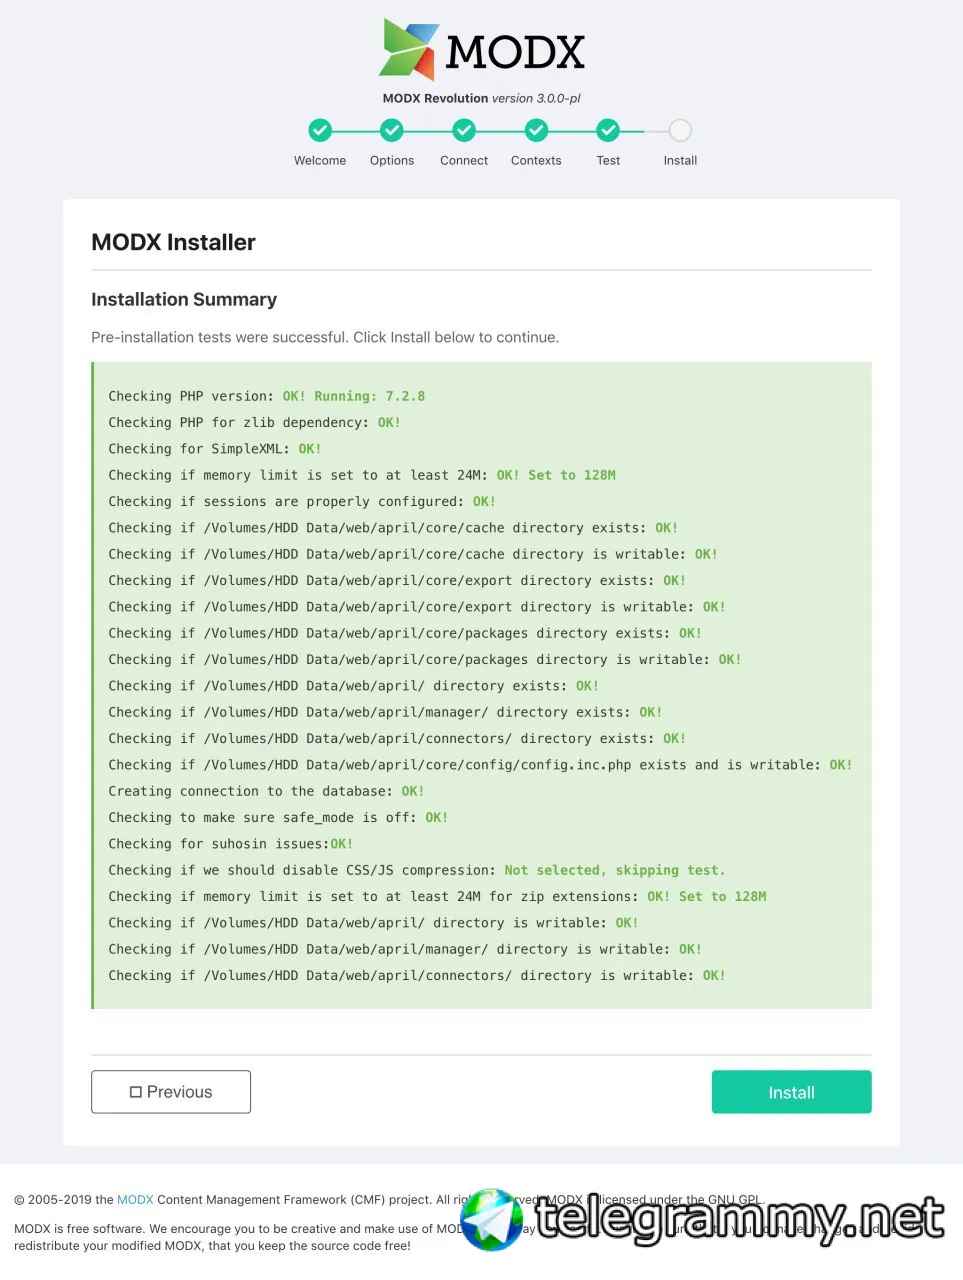The width and height of the screenshot is (963, 1280).
Task: Click the PHP version check line
Action: [x=266, y=396]
